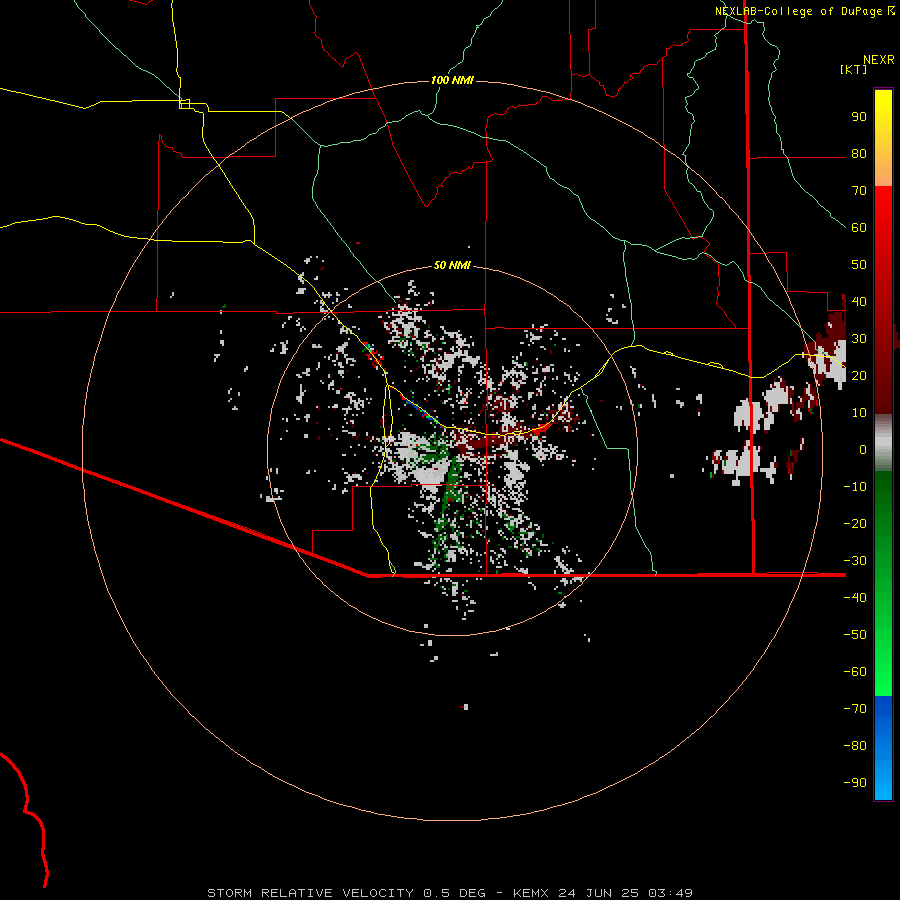The width and height of the screenshot is (900, 900).
Task: Click the 50 NMI range ring label
Action: click(452, 265)
